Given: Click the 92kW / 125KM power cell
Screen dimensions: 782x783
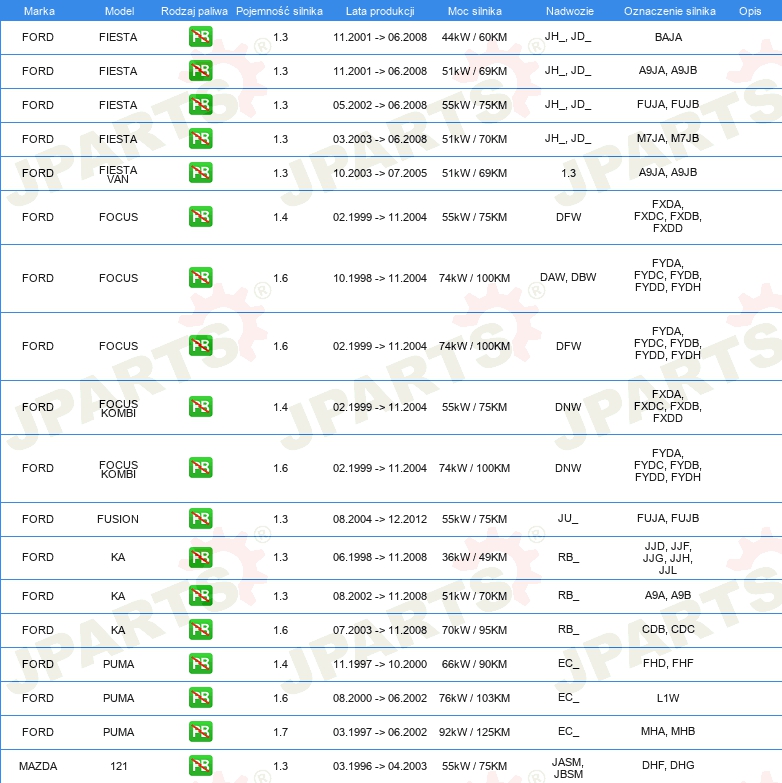Looking at the screenshot, I should click(x=474, y=732).
